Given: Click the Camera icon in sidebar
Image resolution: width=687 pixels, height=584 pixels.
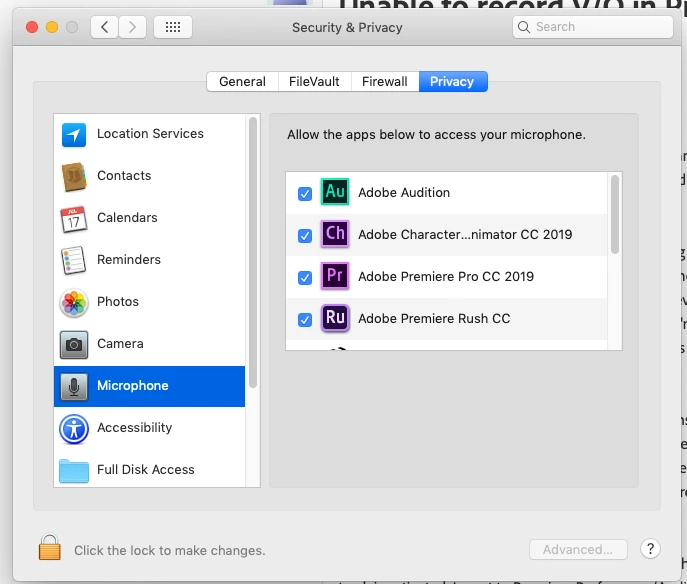Looking at the screenshot, I should (x=74, y=345).
